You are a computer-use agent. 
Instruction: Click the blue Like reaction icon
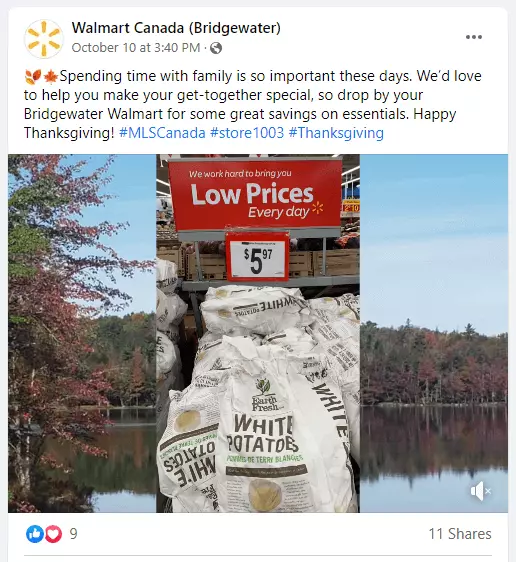point(35,534)
